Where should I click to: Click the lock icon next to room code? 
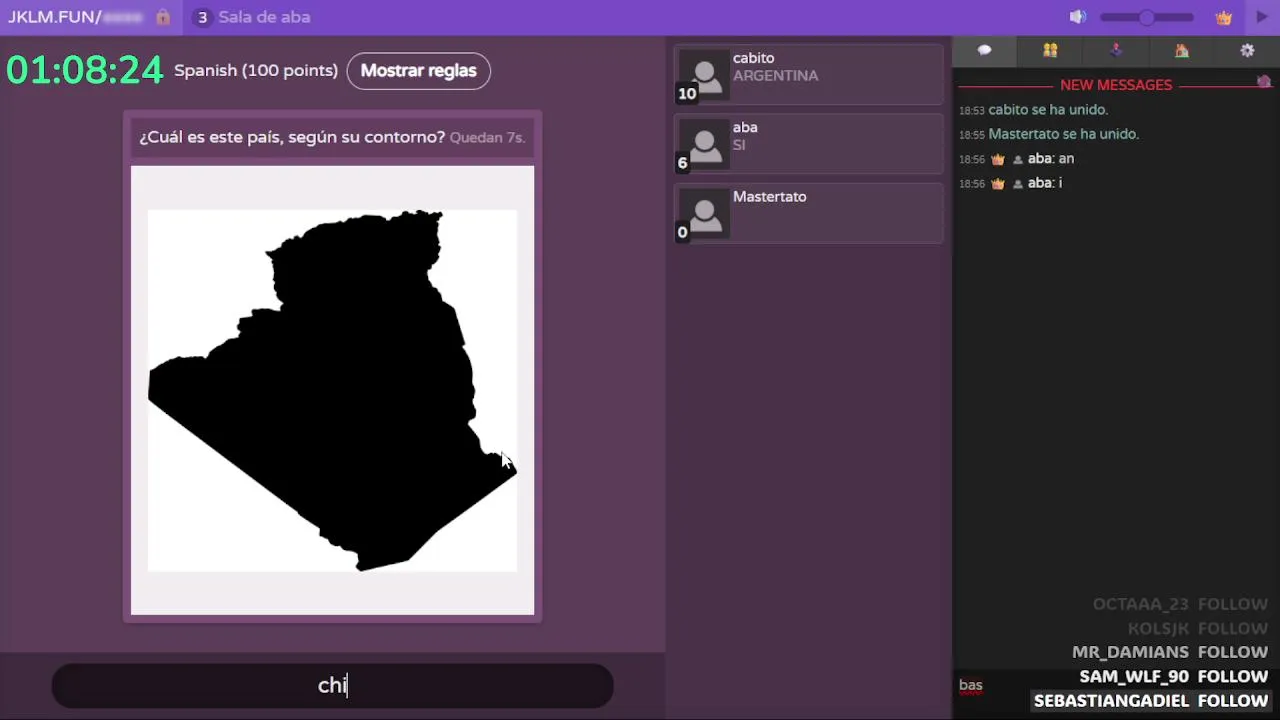tap(163, 17)
